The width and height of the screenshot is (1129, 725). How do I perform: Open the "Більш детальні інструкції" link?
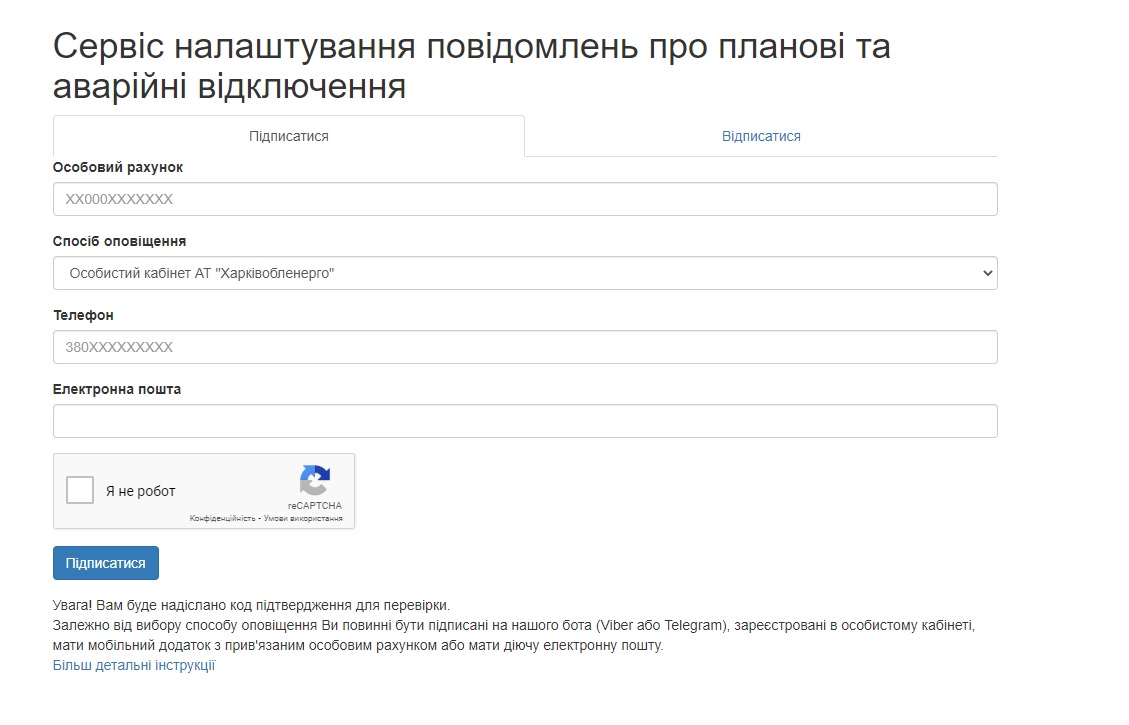(134, 666)
